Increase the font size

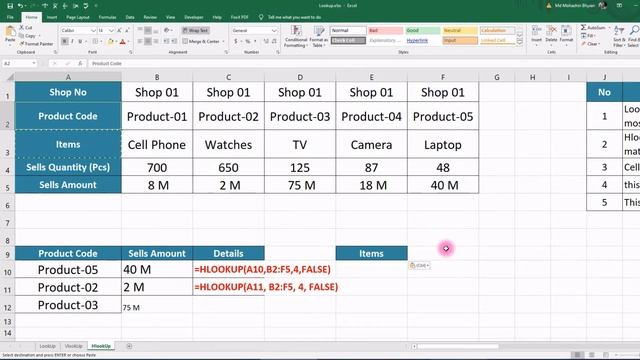(119, 31)
